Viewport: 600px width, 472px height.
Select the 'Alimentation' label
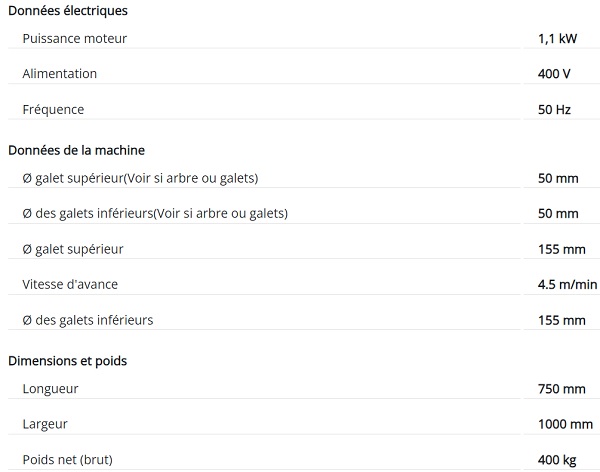59,74
